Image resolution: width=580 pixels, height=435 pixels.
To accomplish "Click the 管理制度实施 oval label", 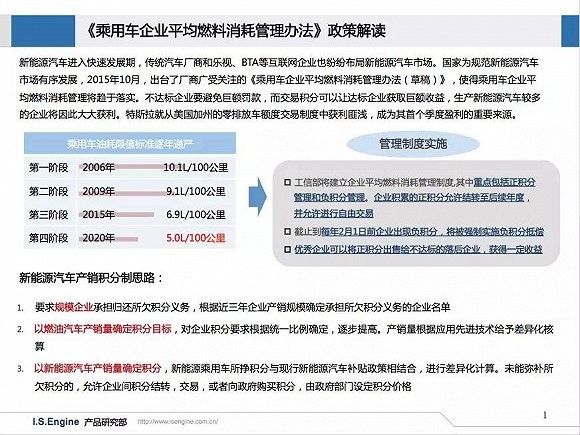I will tap(413, 144).
